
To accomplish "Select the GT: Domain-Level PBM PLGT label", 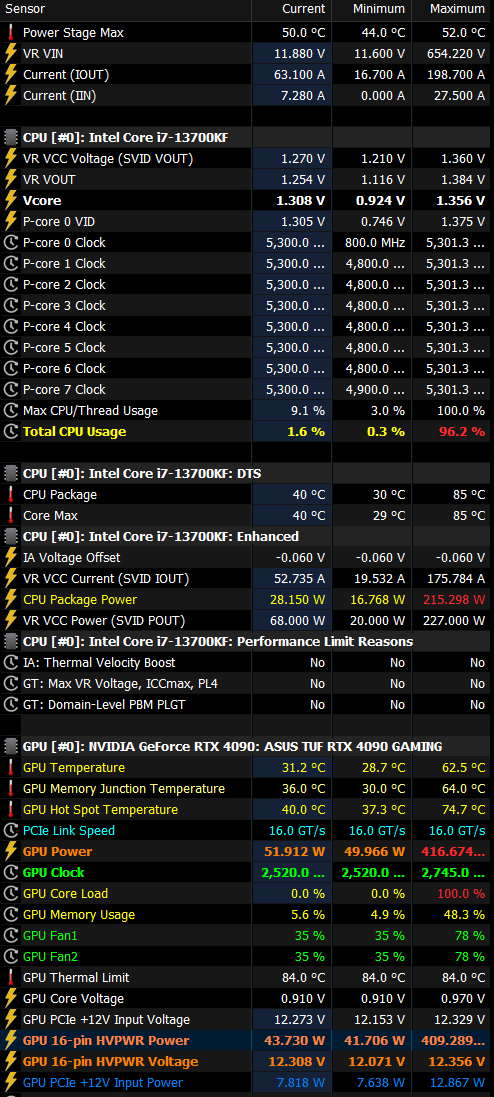I will 104,705.
